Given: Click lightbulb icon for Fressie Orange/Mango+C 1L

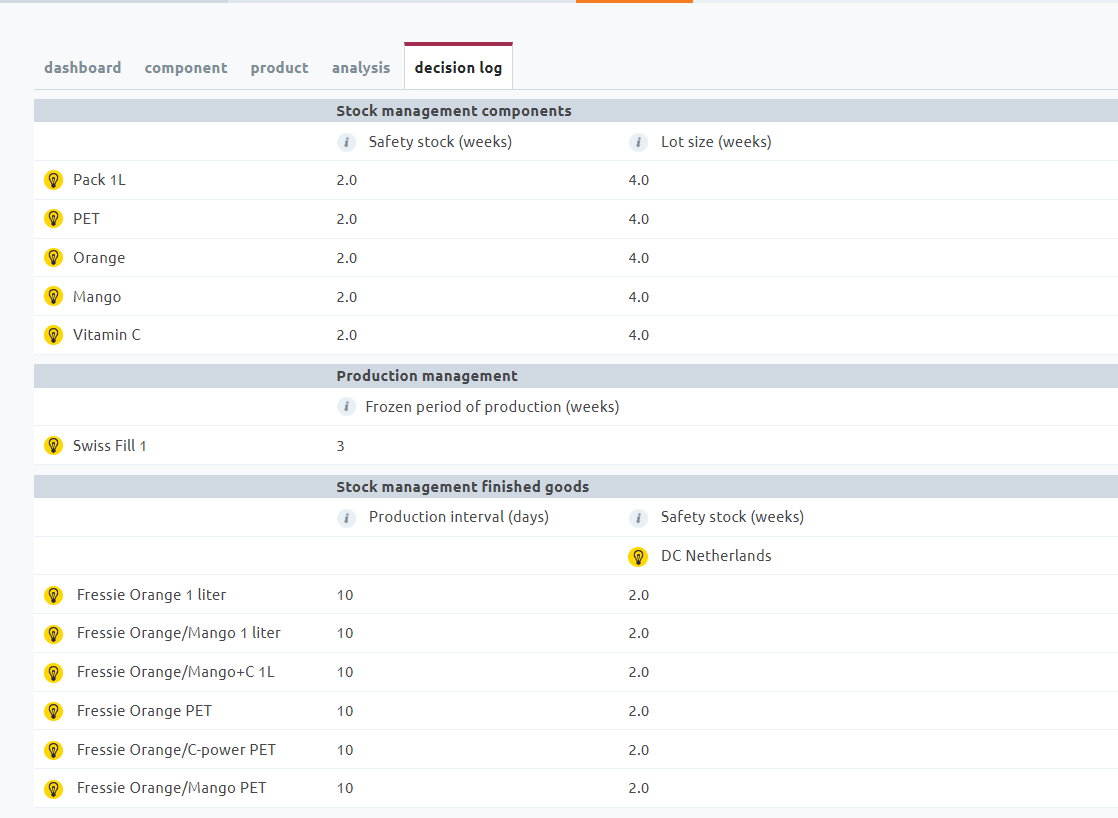Looking at the screenshot, I should (x=53, y=673).
